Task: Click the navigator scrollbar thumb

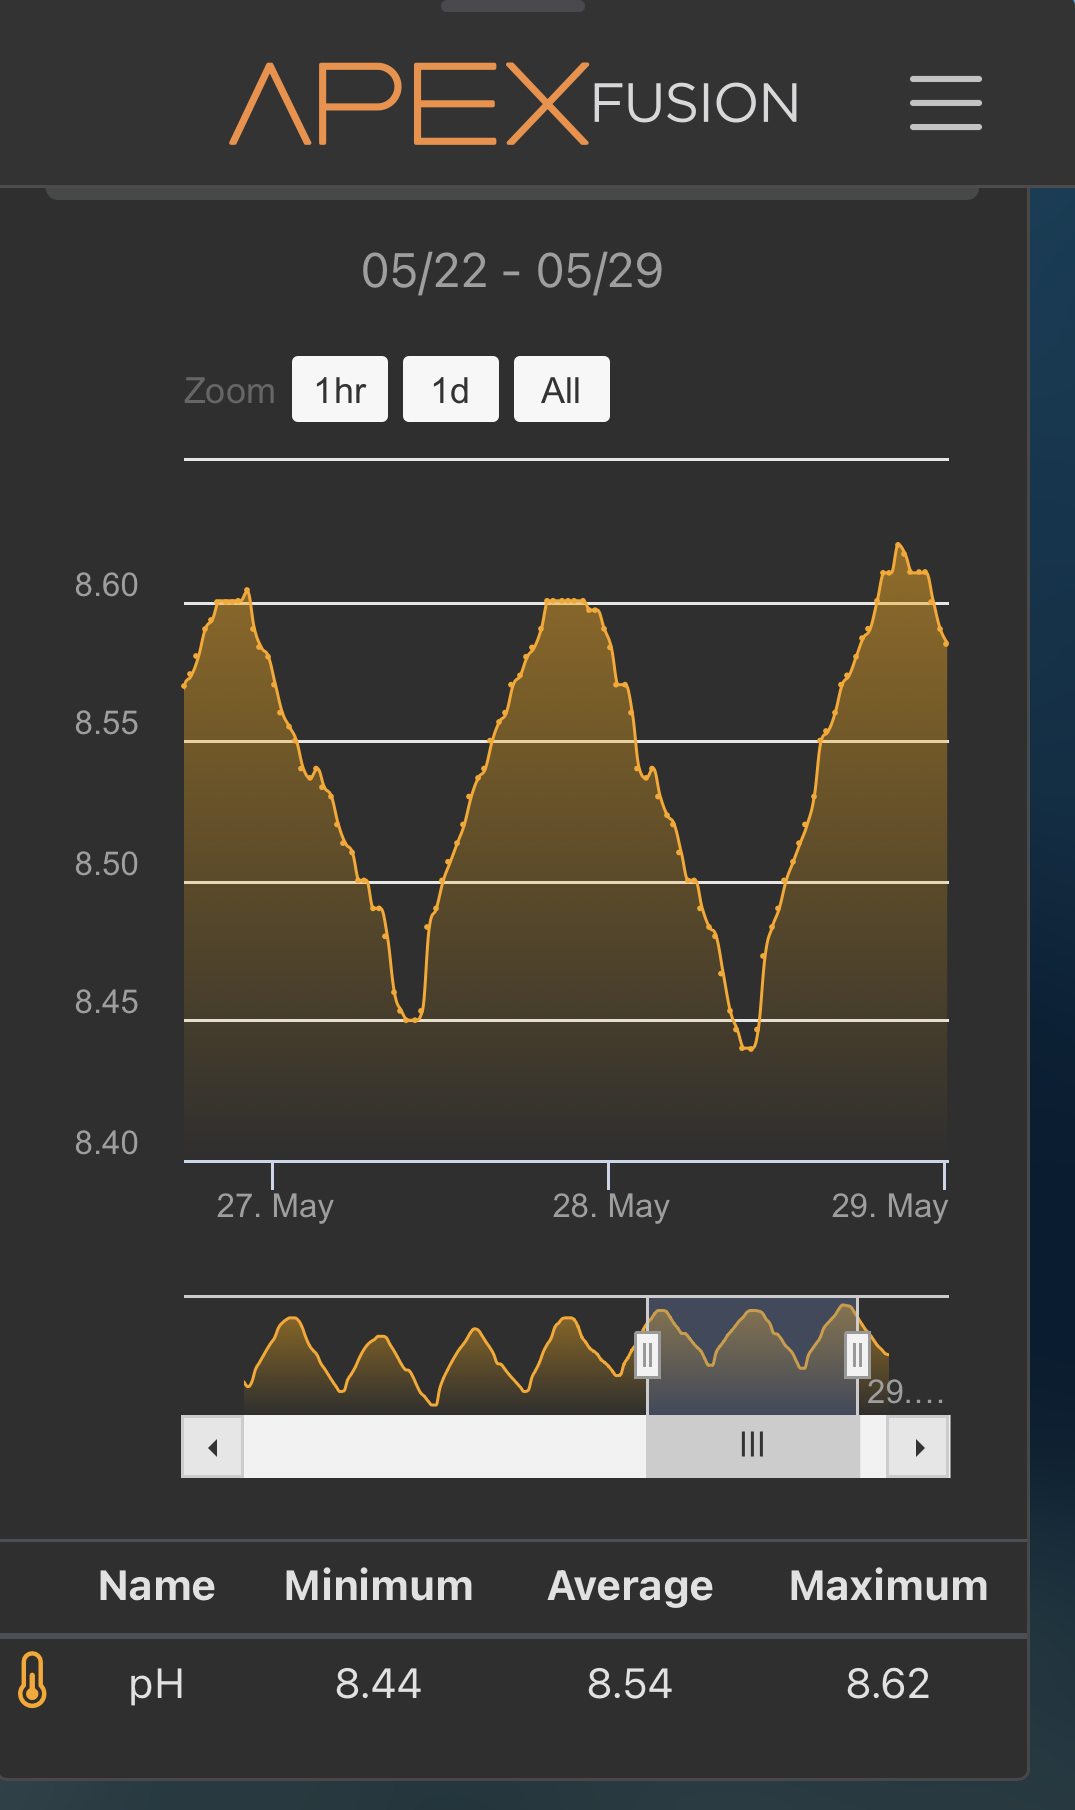Action: point(752,1445)
